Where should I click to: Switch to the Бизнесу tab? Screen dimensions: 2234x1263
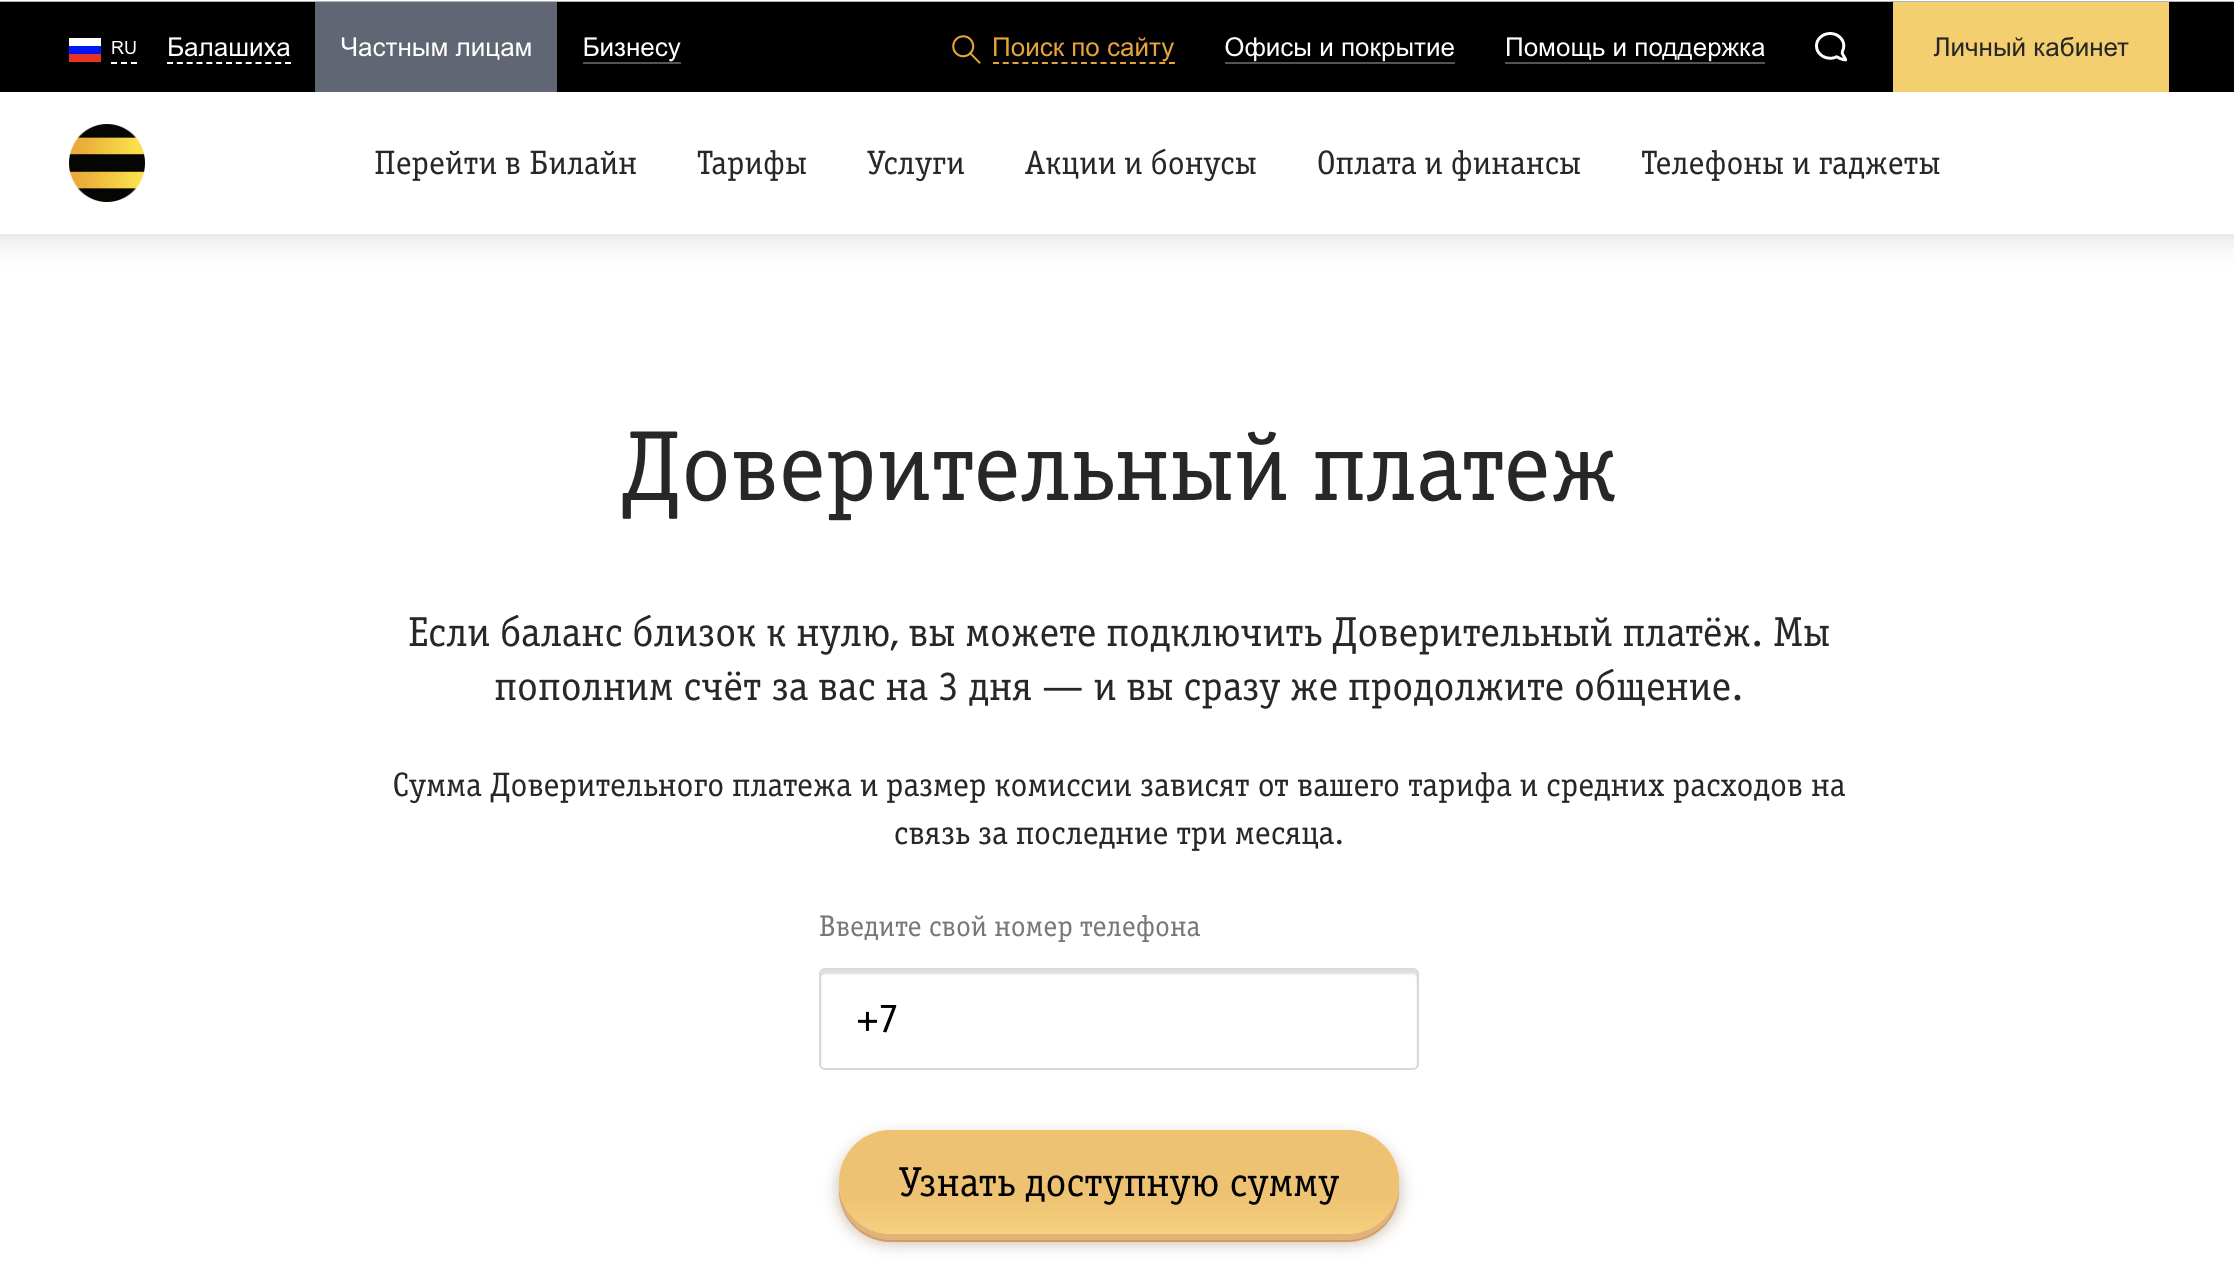[x=631, y=47]
